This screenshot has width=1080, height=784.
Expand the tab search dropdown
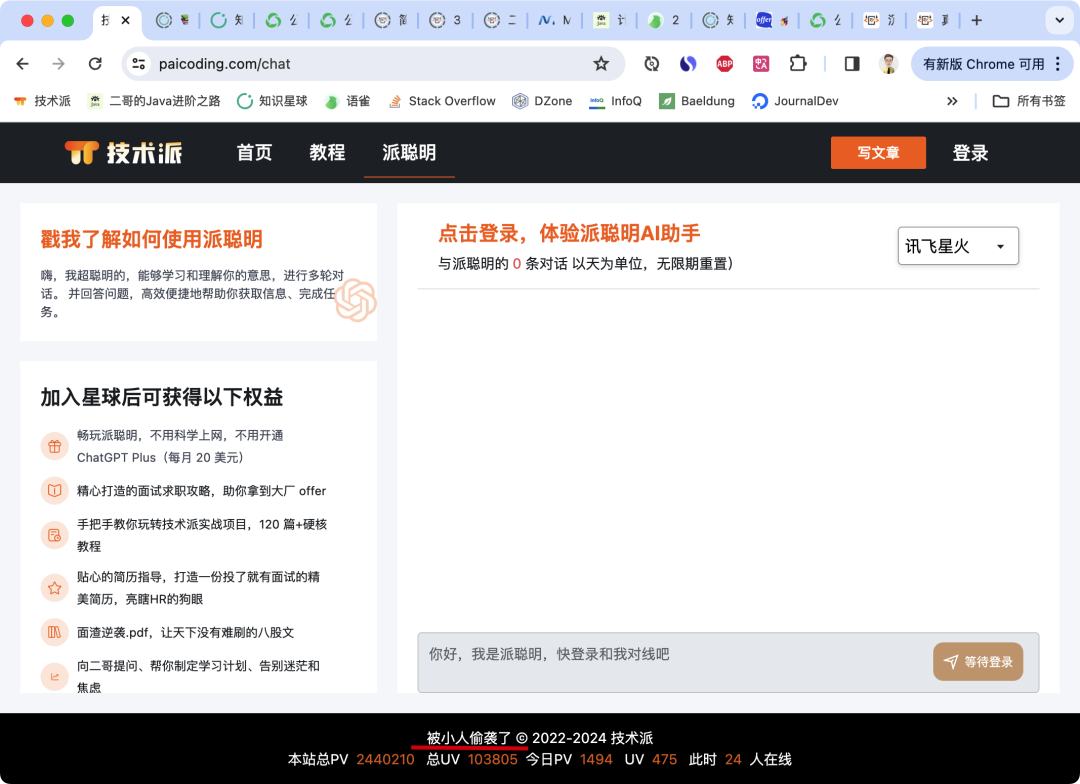pyautogui.click(x=1059, y=21)
